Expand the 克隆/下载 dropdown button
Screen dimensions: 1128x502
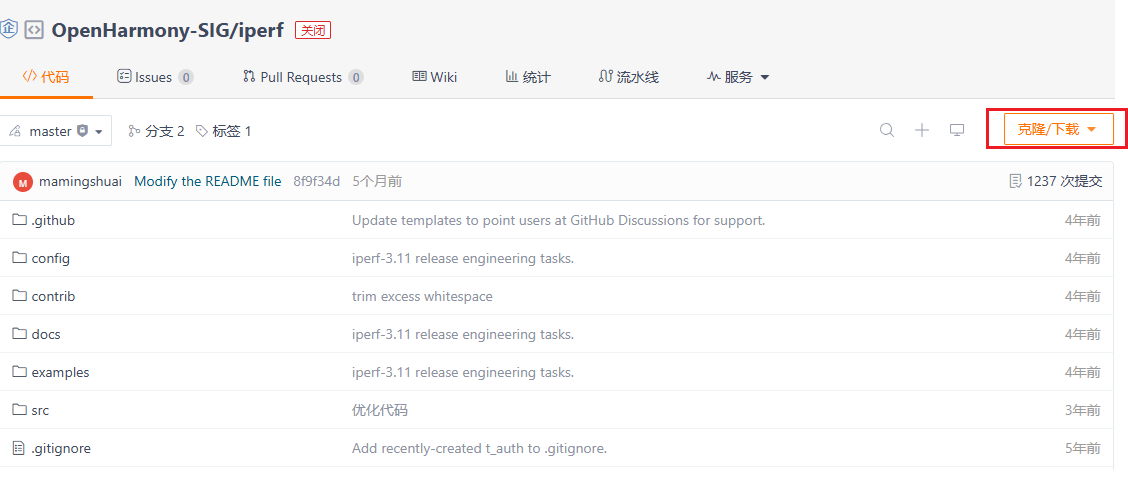click(1059, 129)
